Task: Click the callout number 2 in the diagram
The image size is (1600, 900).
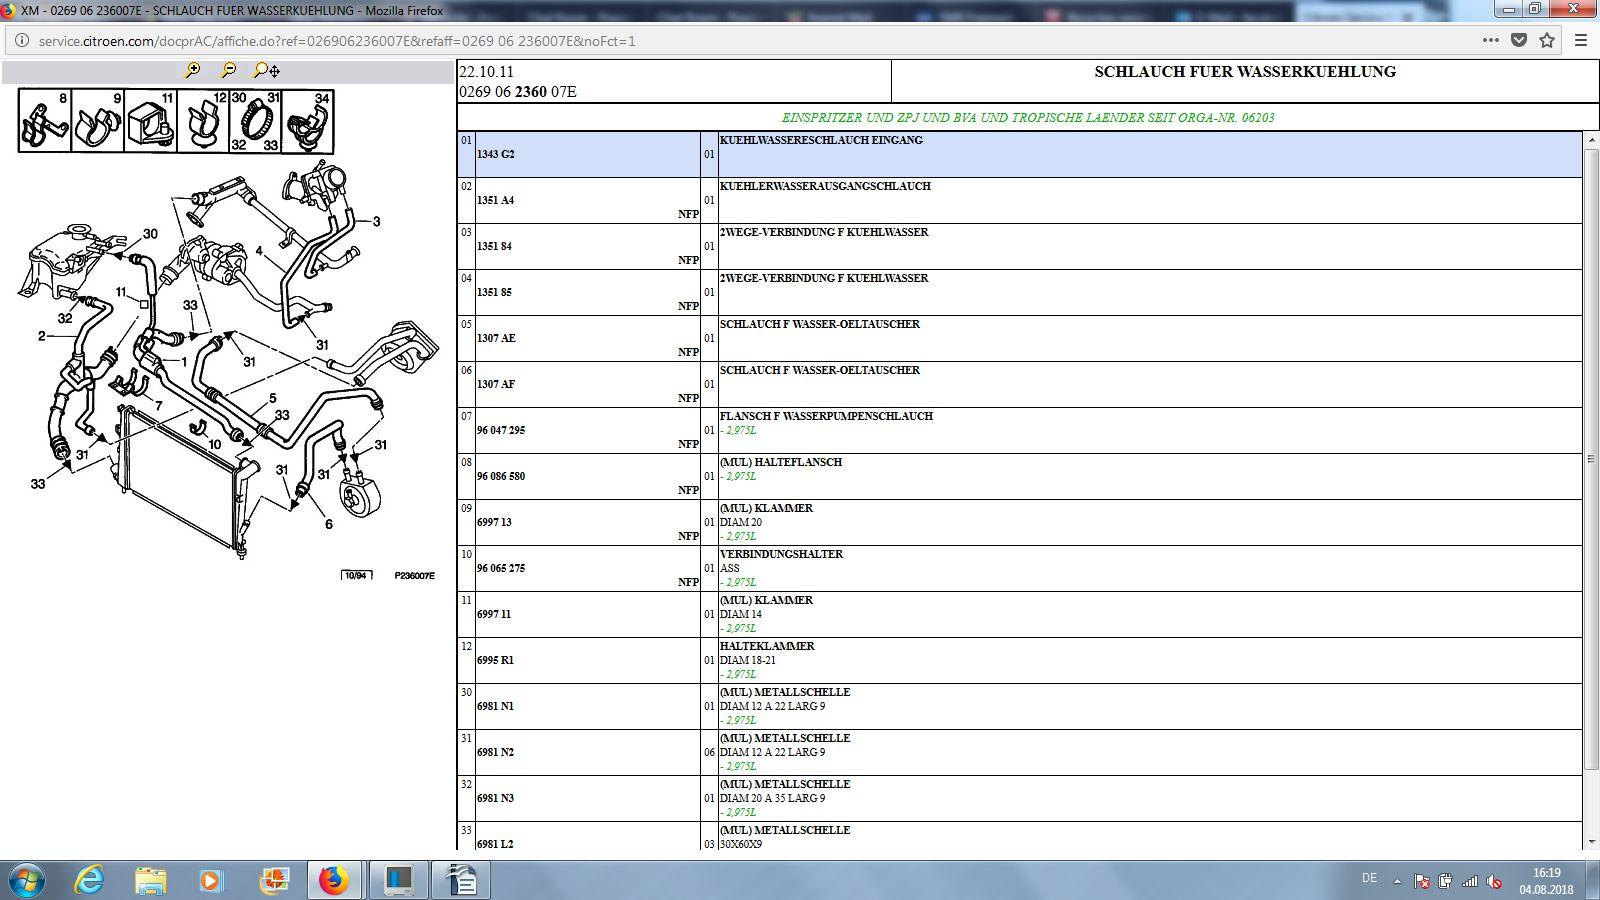Action: click(42, 336)
